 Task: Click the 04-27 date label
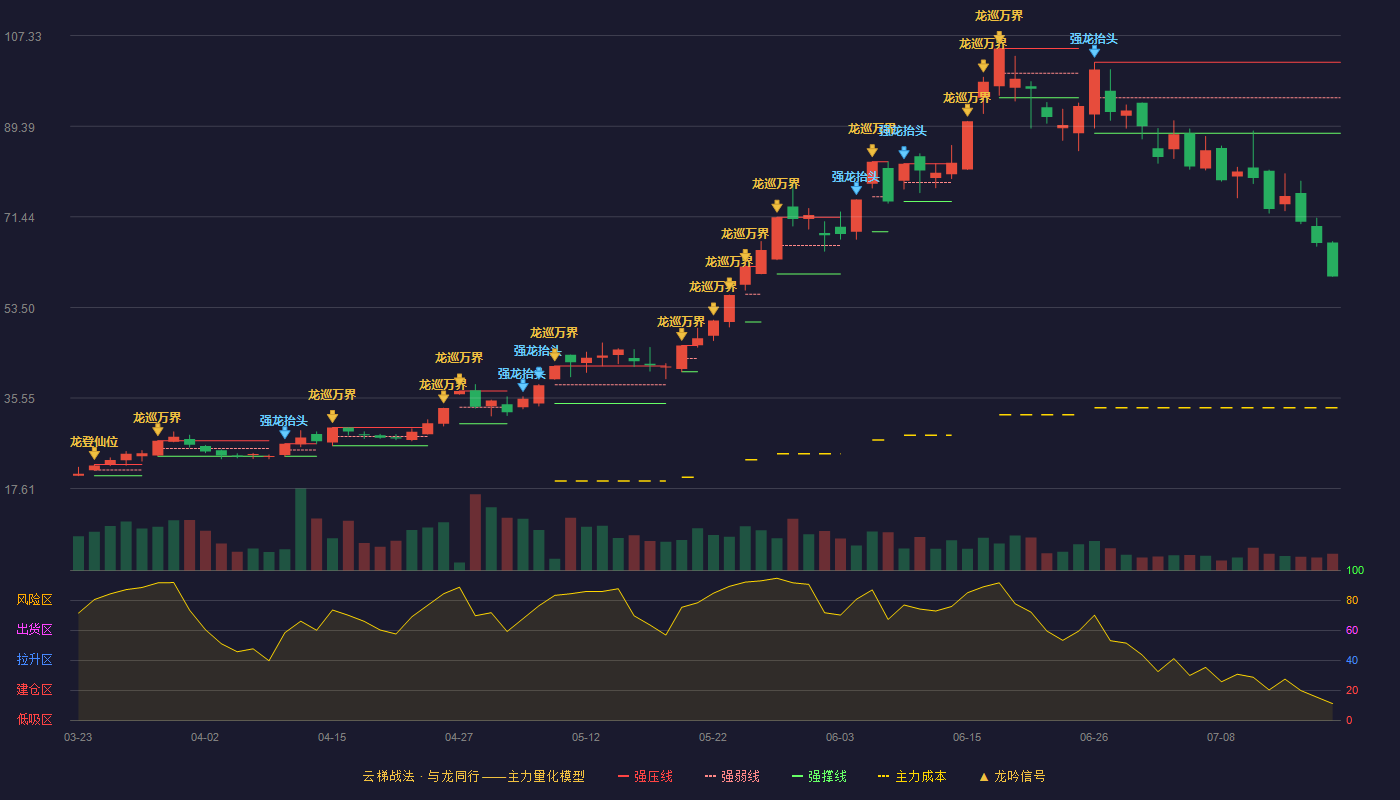click(459, 737)
